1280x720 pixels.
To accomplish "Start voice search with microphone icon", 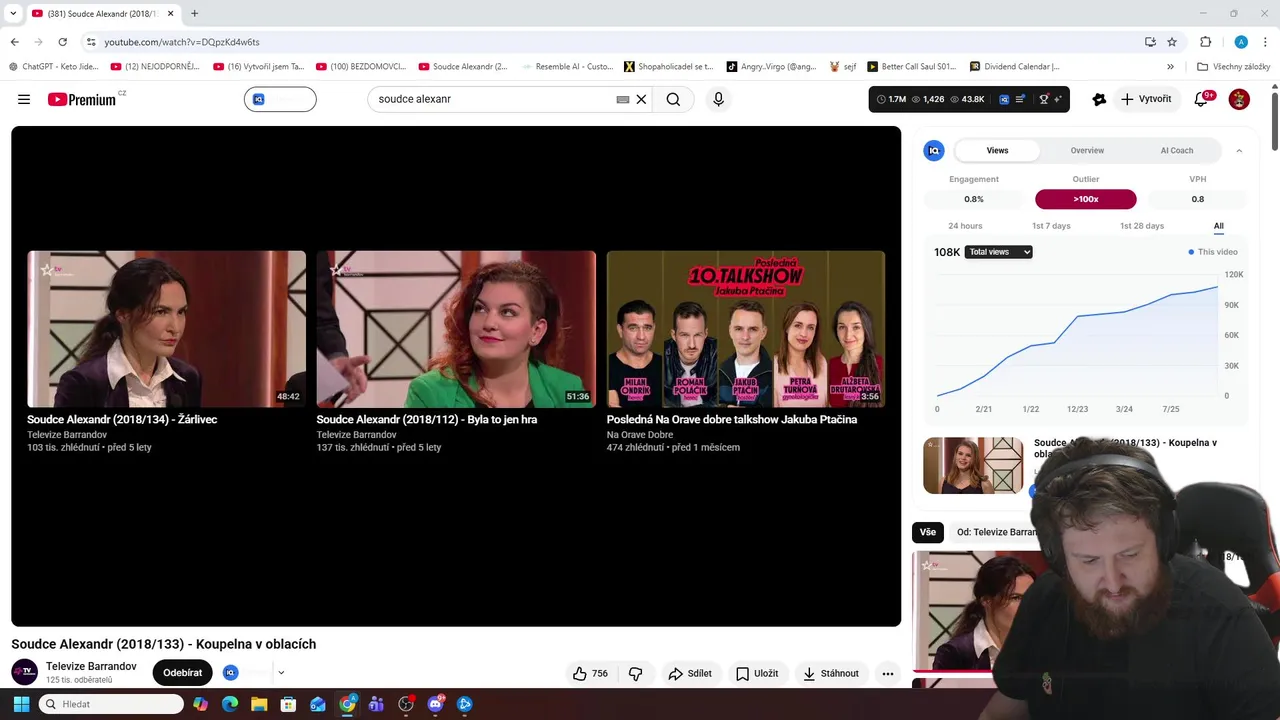I will pyautogui.click(x=718, y=99).
